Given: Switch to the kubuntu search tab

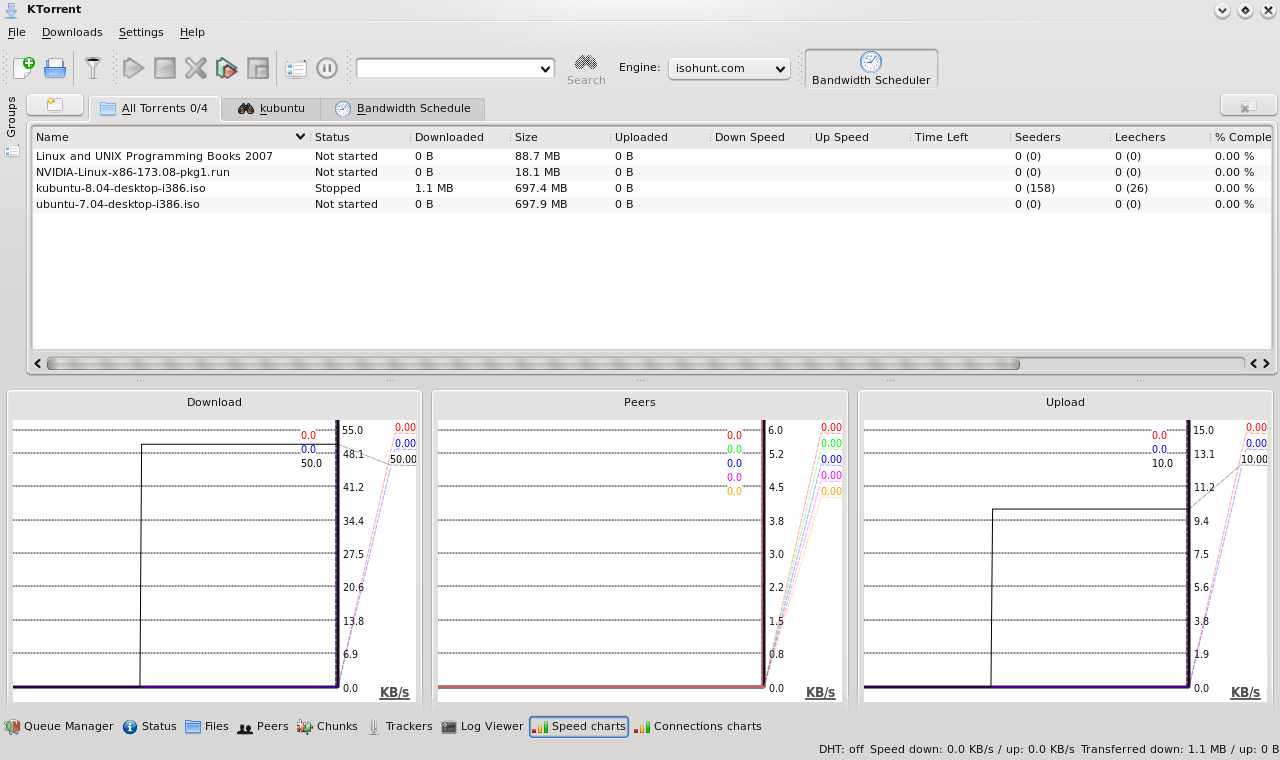Looking at the screenshot, I should tap(271, 108).
